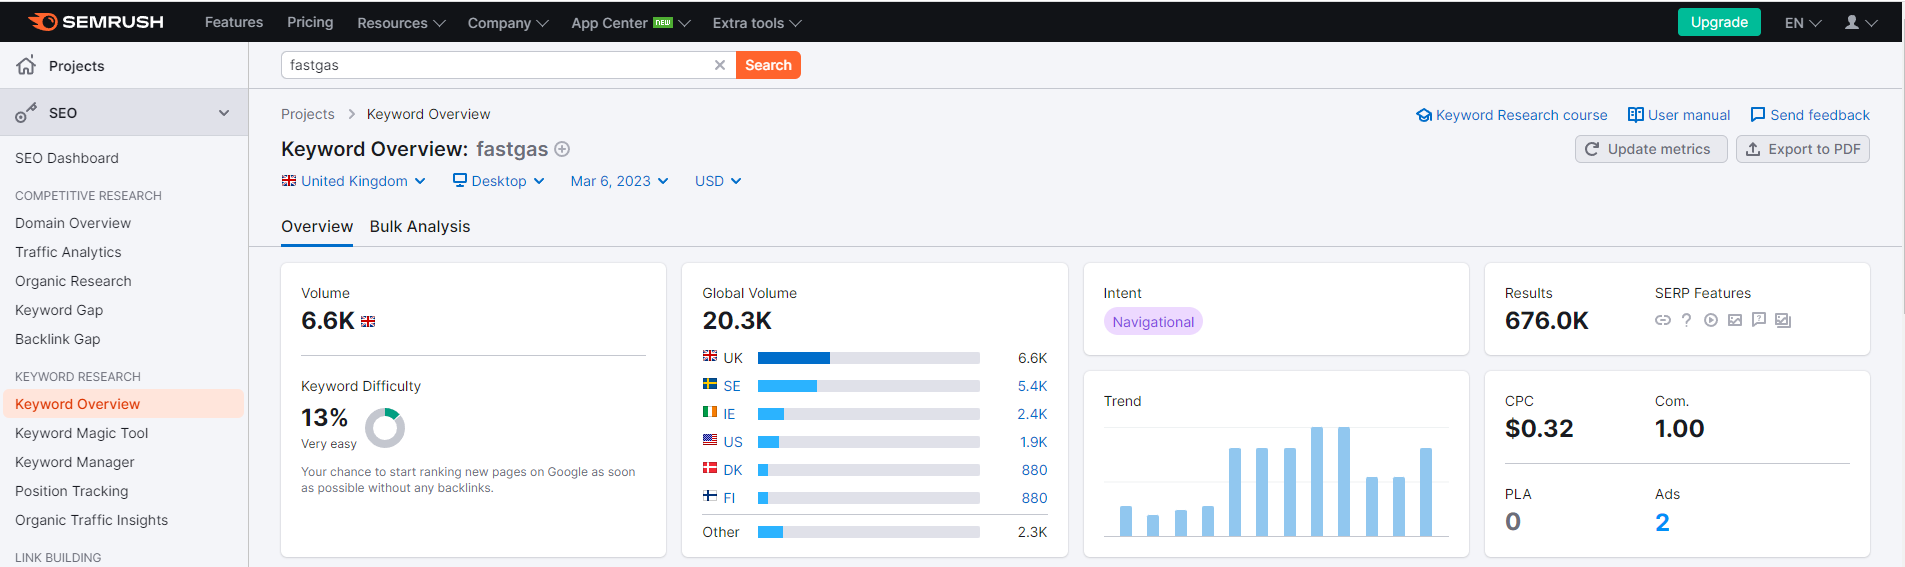
Task: Click the UK flag in Global Volume list
Action: pos(710,356)
